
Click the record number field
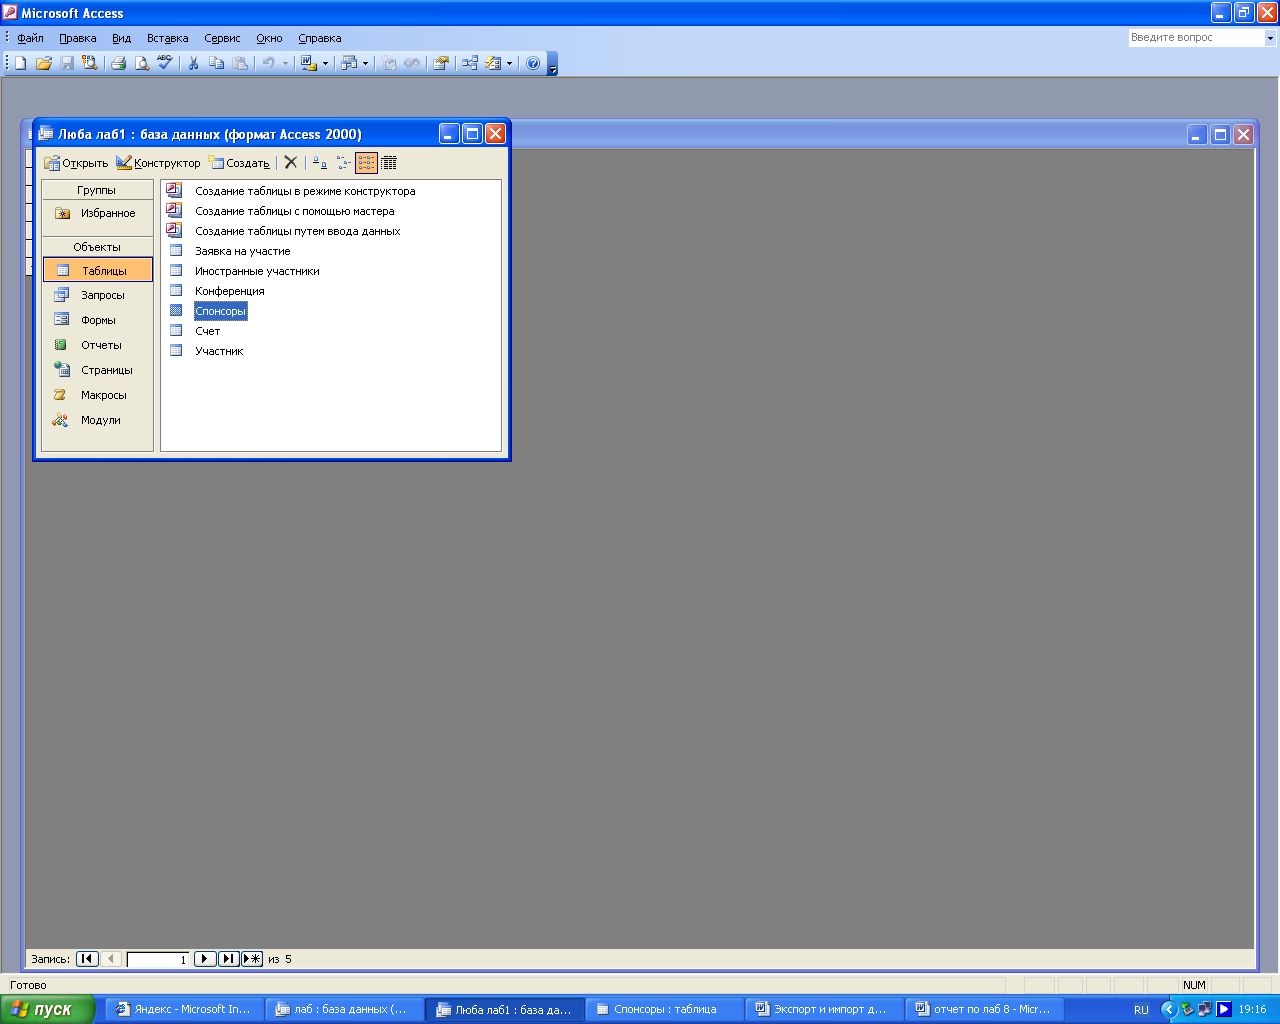pos(158,959)
